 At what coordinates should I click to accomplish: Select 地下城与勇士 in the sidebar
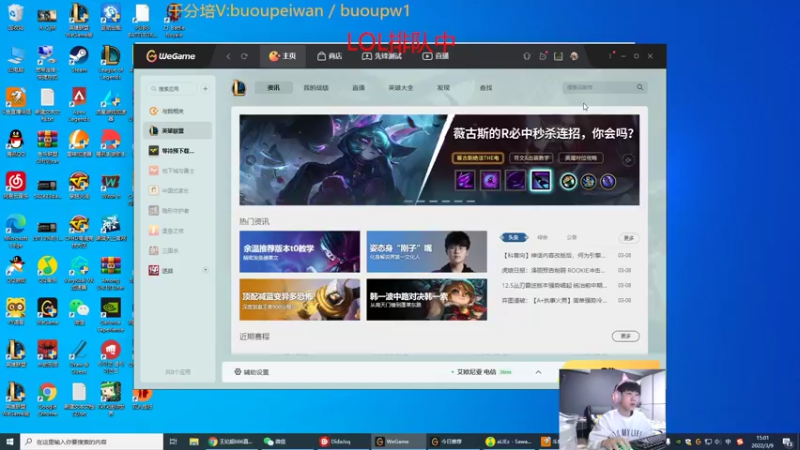[x=177, y=171]
